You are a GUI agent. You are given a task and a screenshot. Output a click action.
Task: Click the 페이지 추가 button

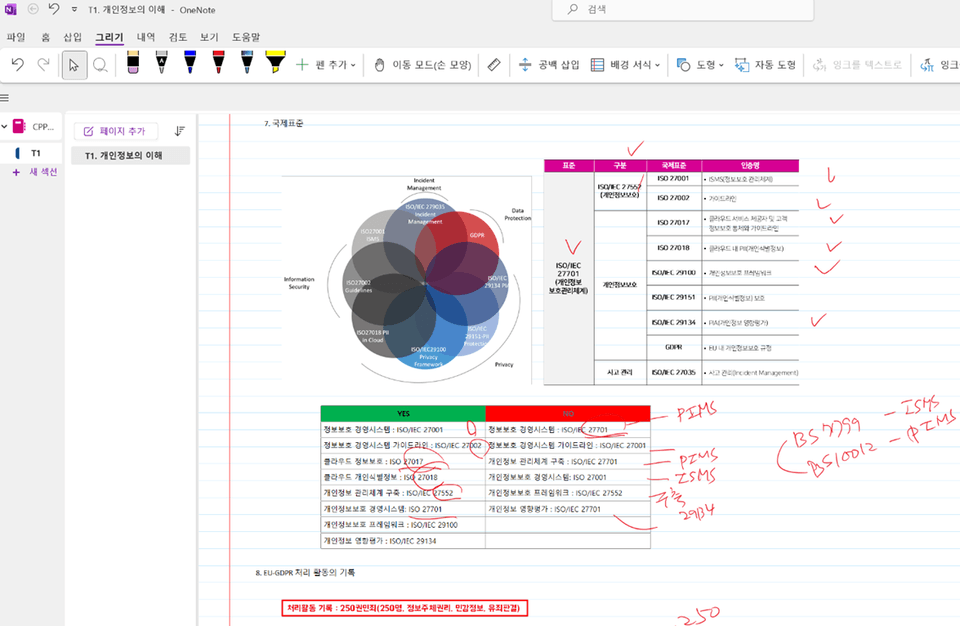click(115, 131)
